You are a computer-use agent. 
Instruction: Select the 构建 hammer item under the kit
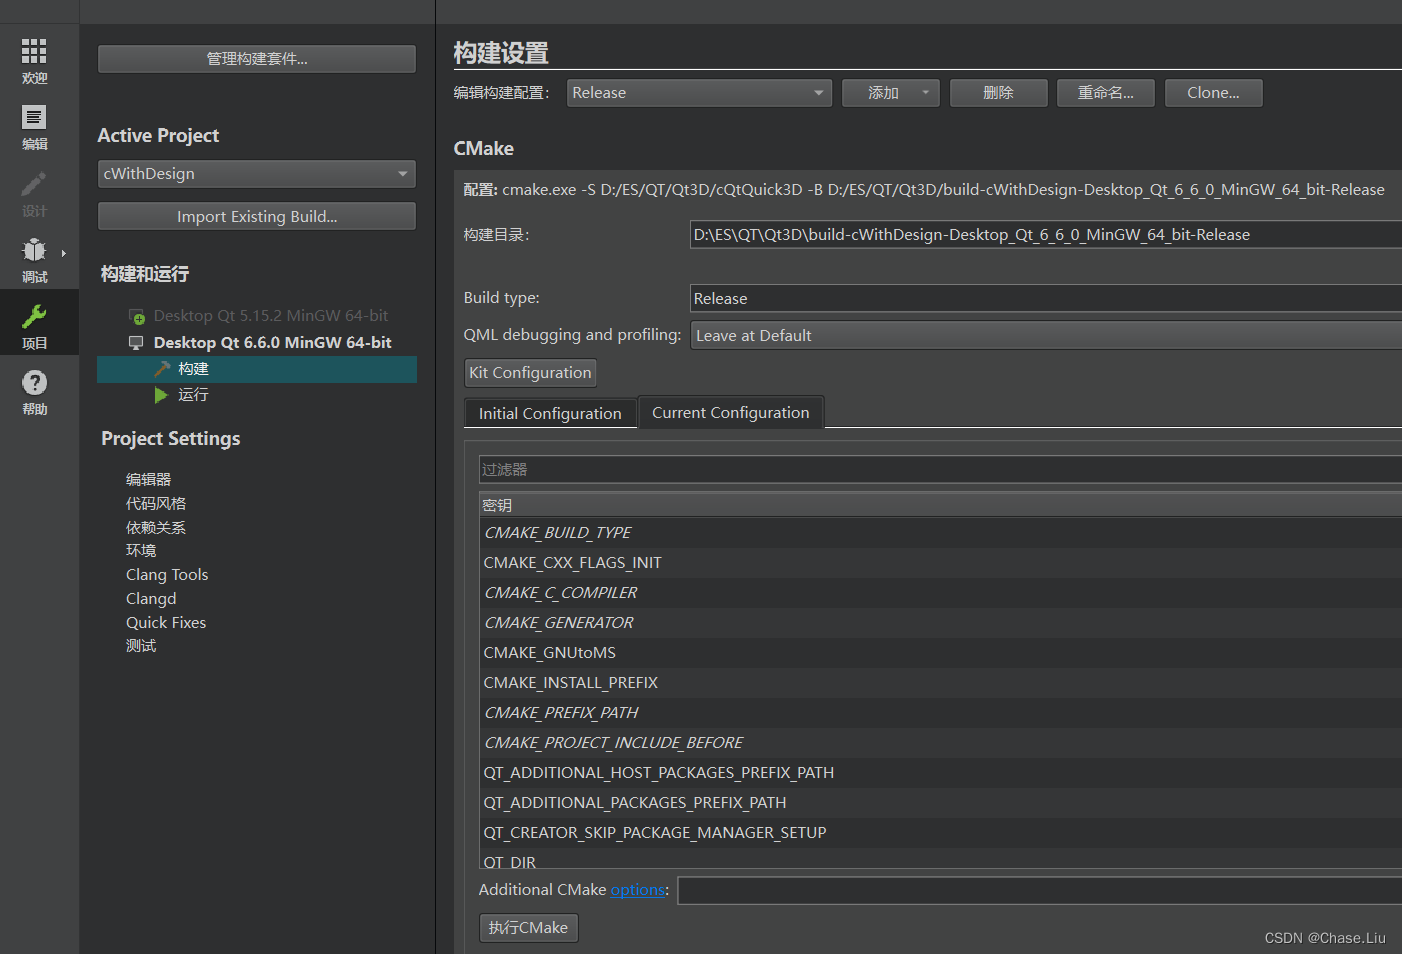pyautogui.click(x=195, y=368)
